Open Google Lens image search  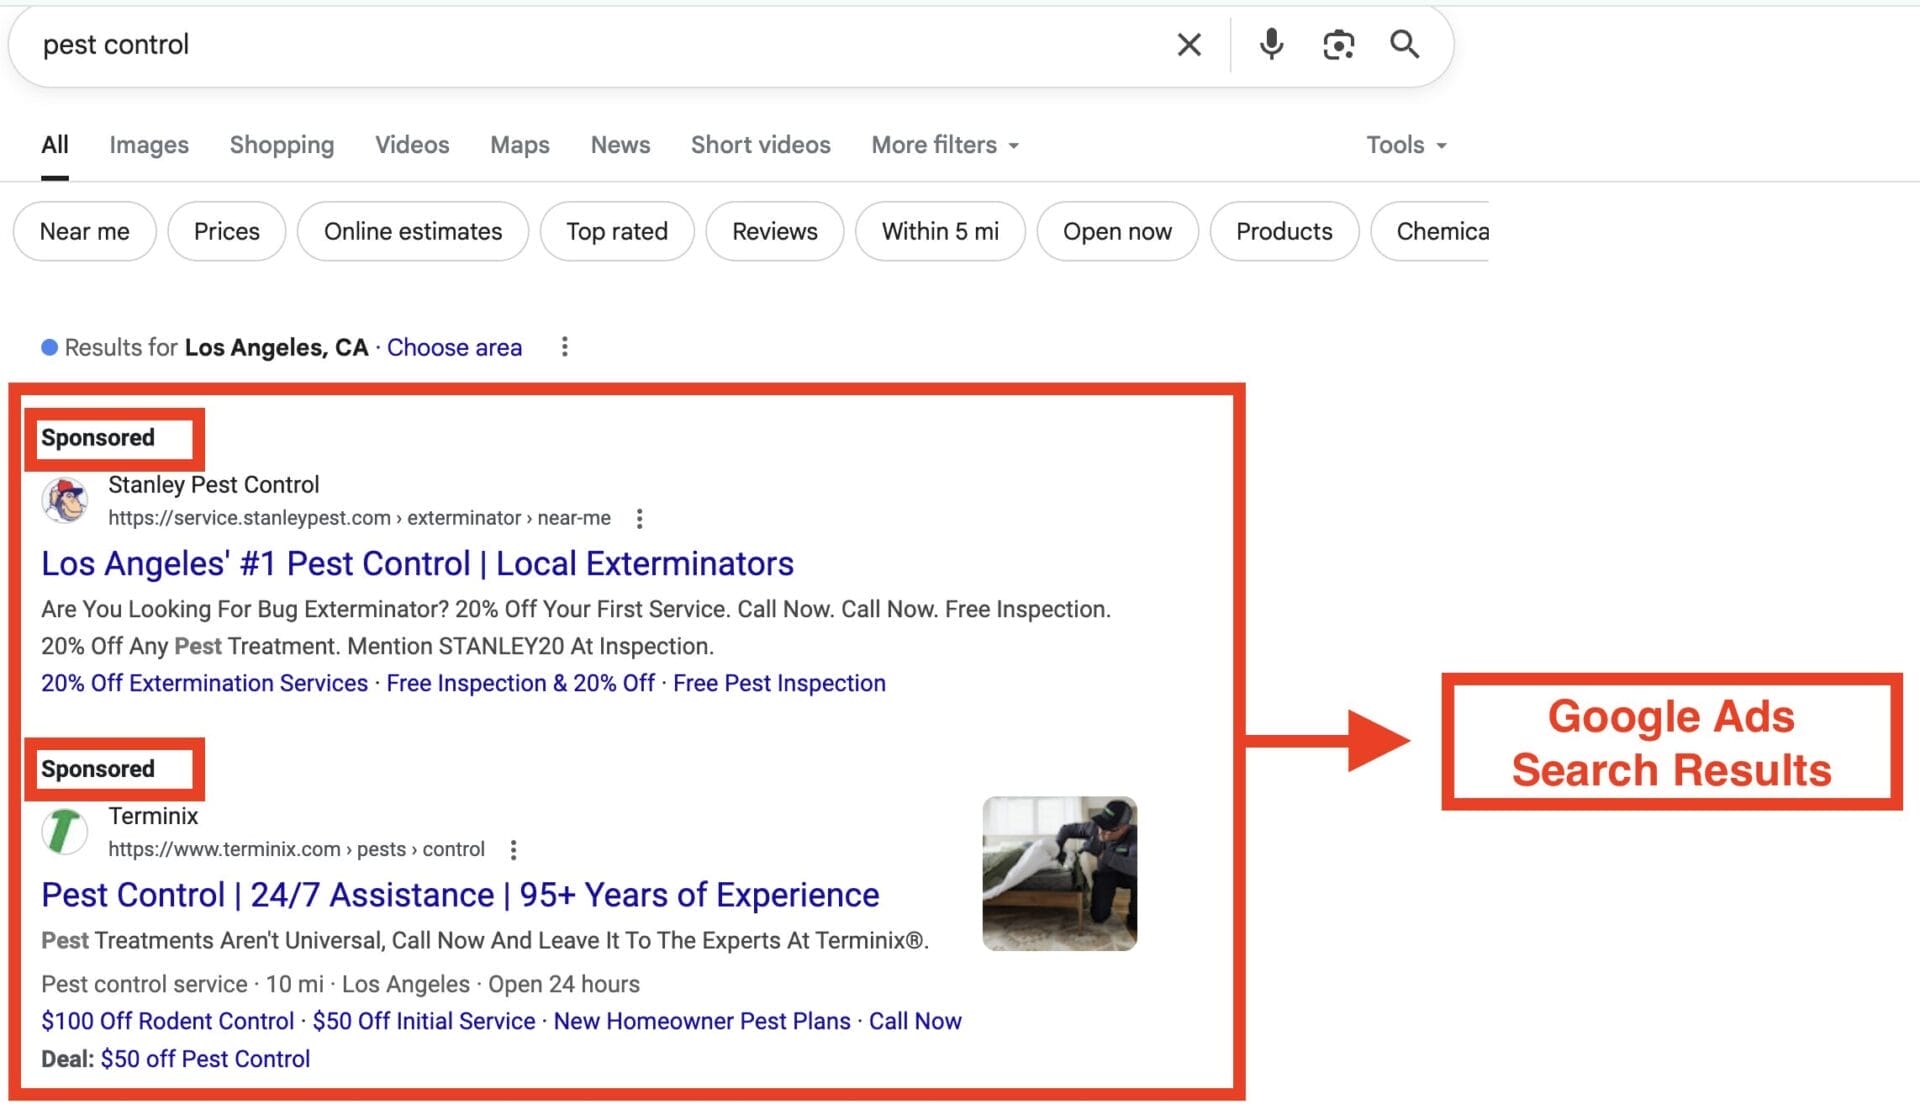[1338, 44]
